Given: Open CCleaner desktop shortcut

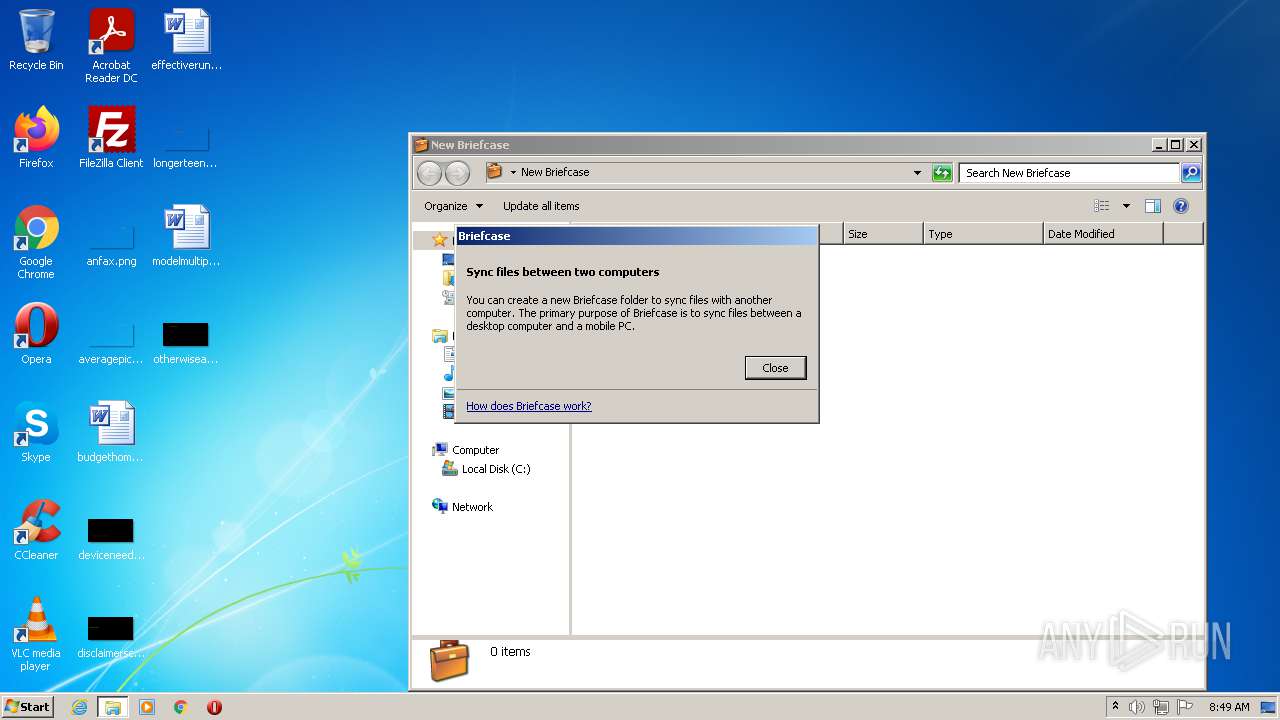Looking at the screenshot, I should coord(36,530).
